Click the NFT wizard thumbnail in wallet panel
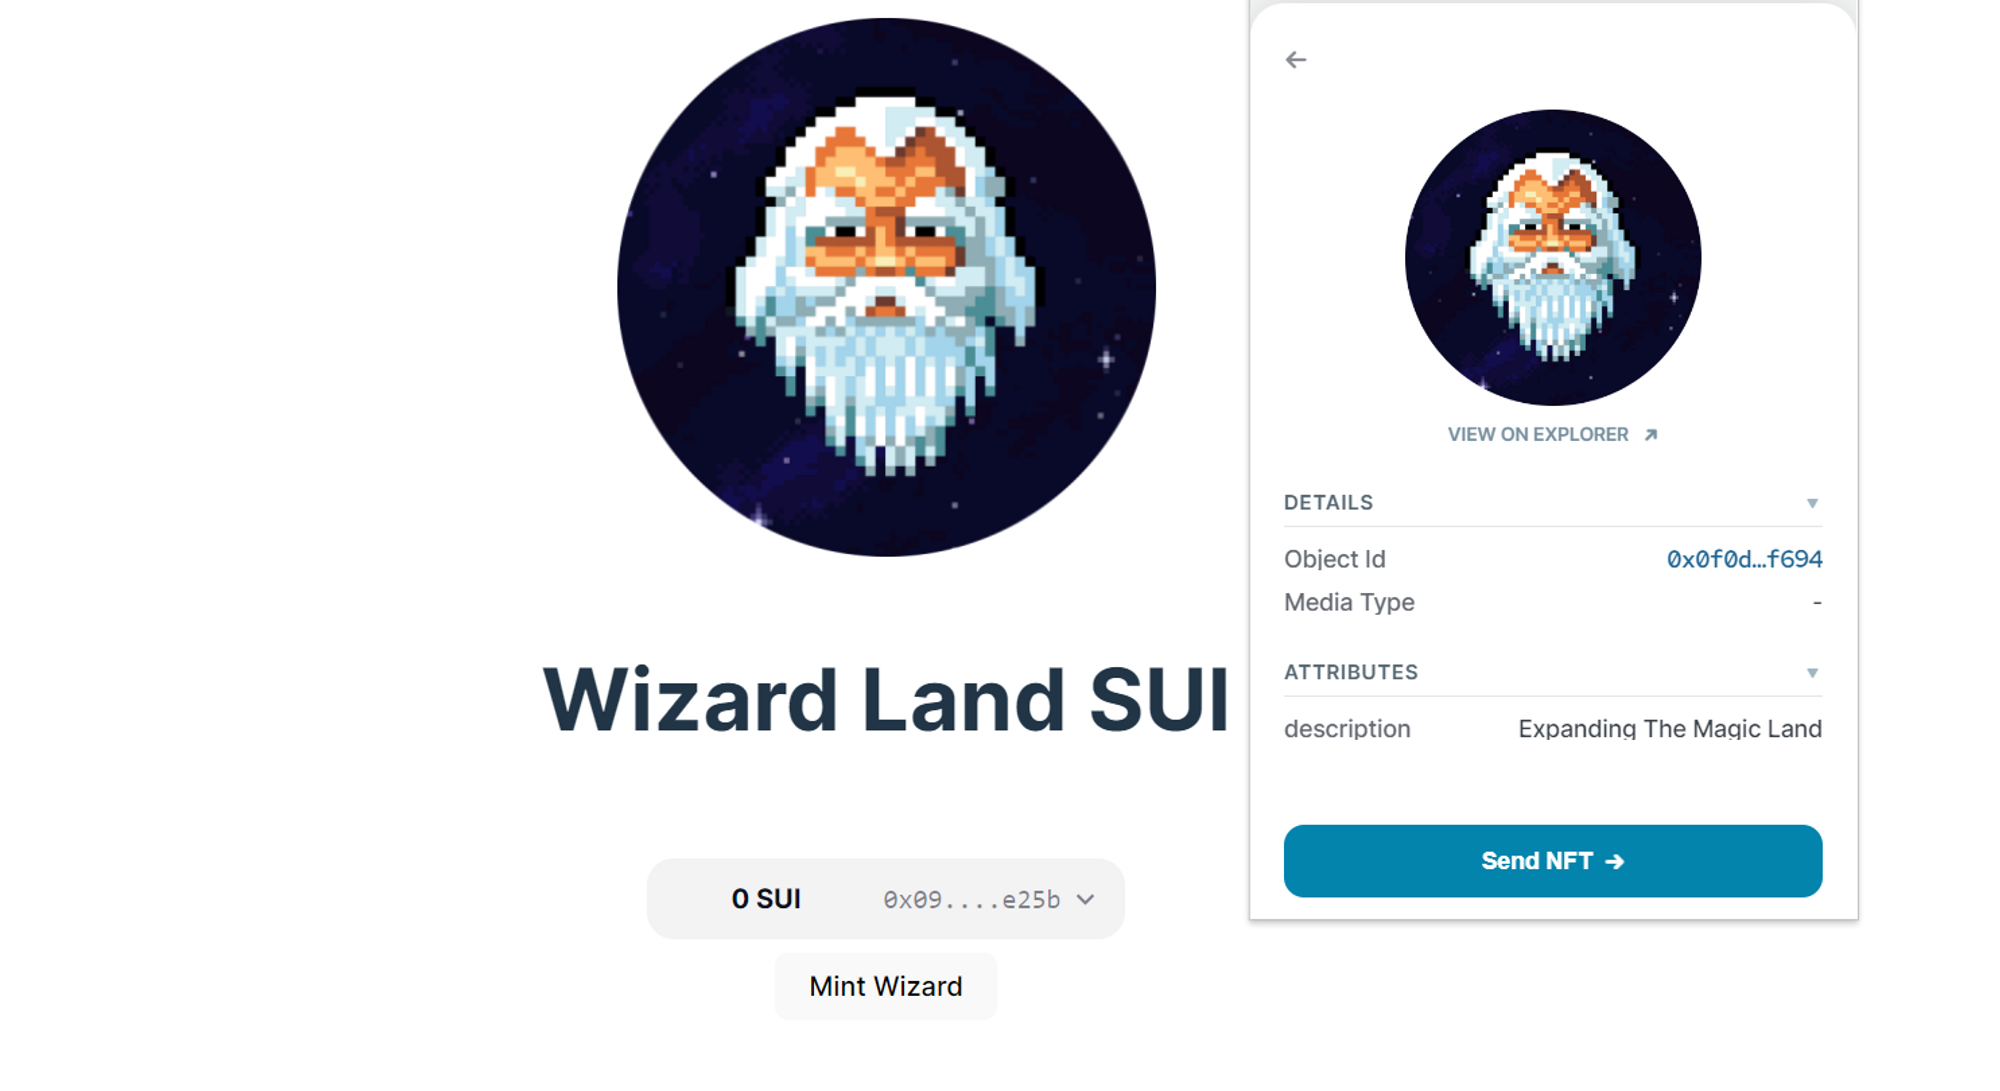 pyautogui.click(x=1552, y=258)
